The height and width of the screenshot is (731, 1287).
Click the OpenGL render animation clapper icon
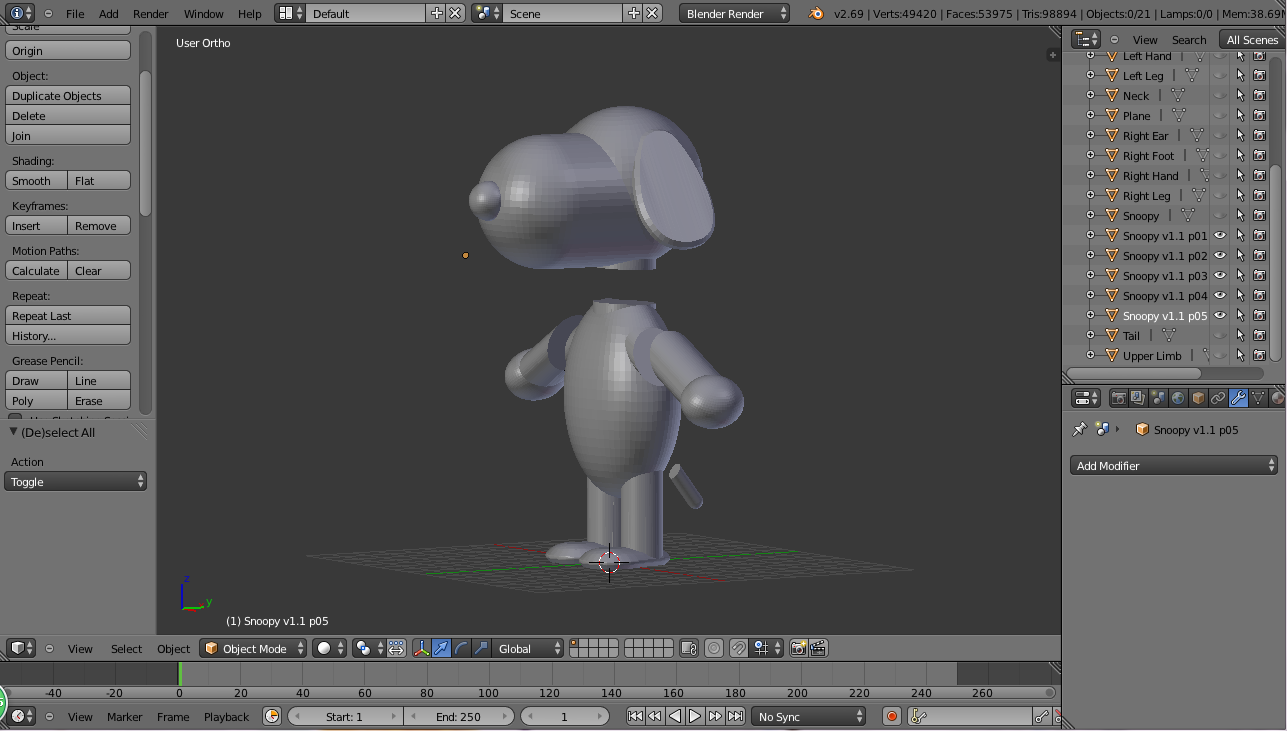pos(818,648)
